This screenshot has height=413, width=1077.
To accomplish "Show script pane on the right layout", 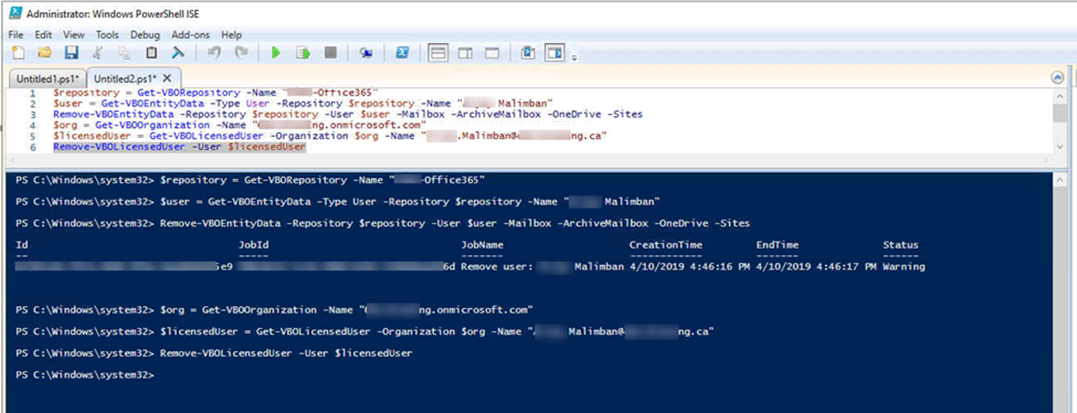I will coord(465,52).
